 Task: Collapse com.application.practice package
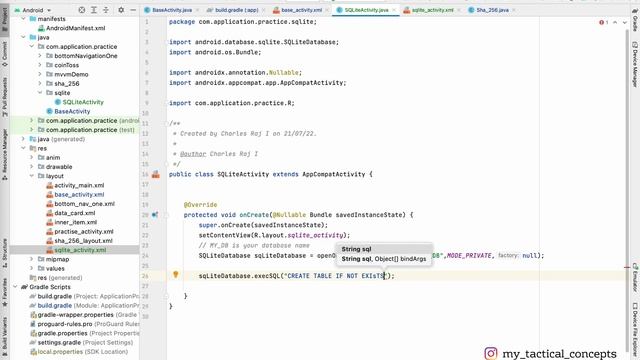pyautogui.click(x=31, y=47)
